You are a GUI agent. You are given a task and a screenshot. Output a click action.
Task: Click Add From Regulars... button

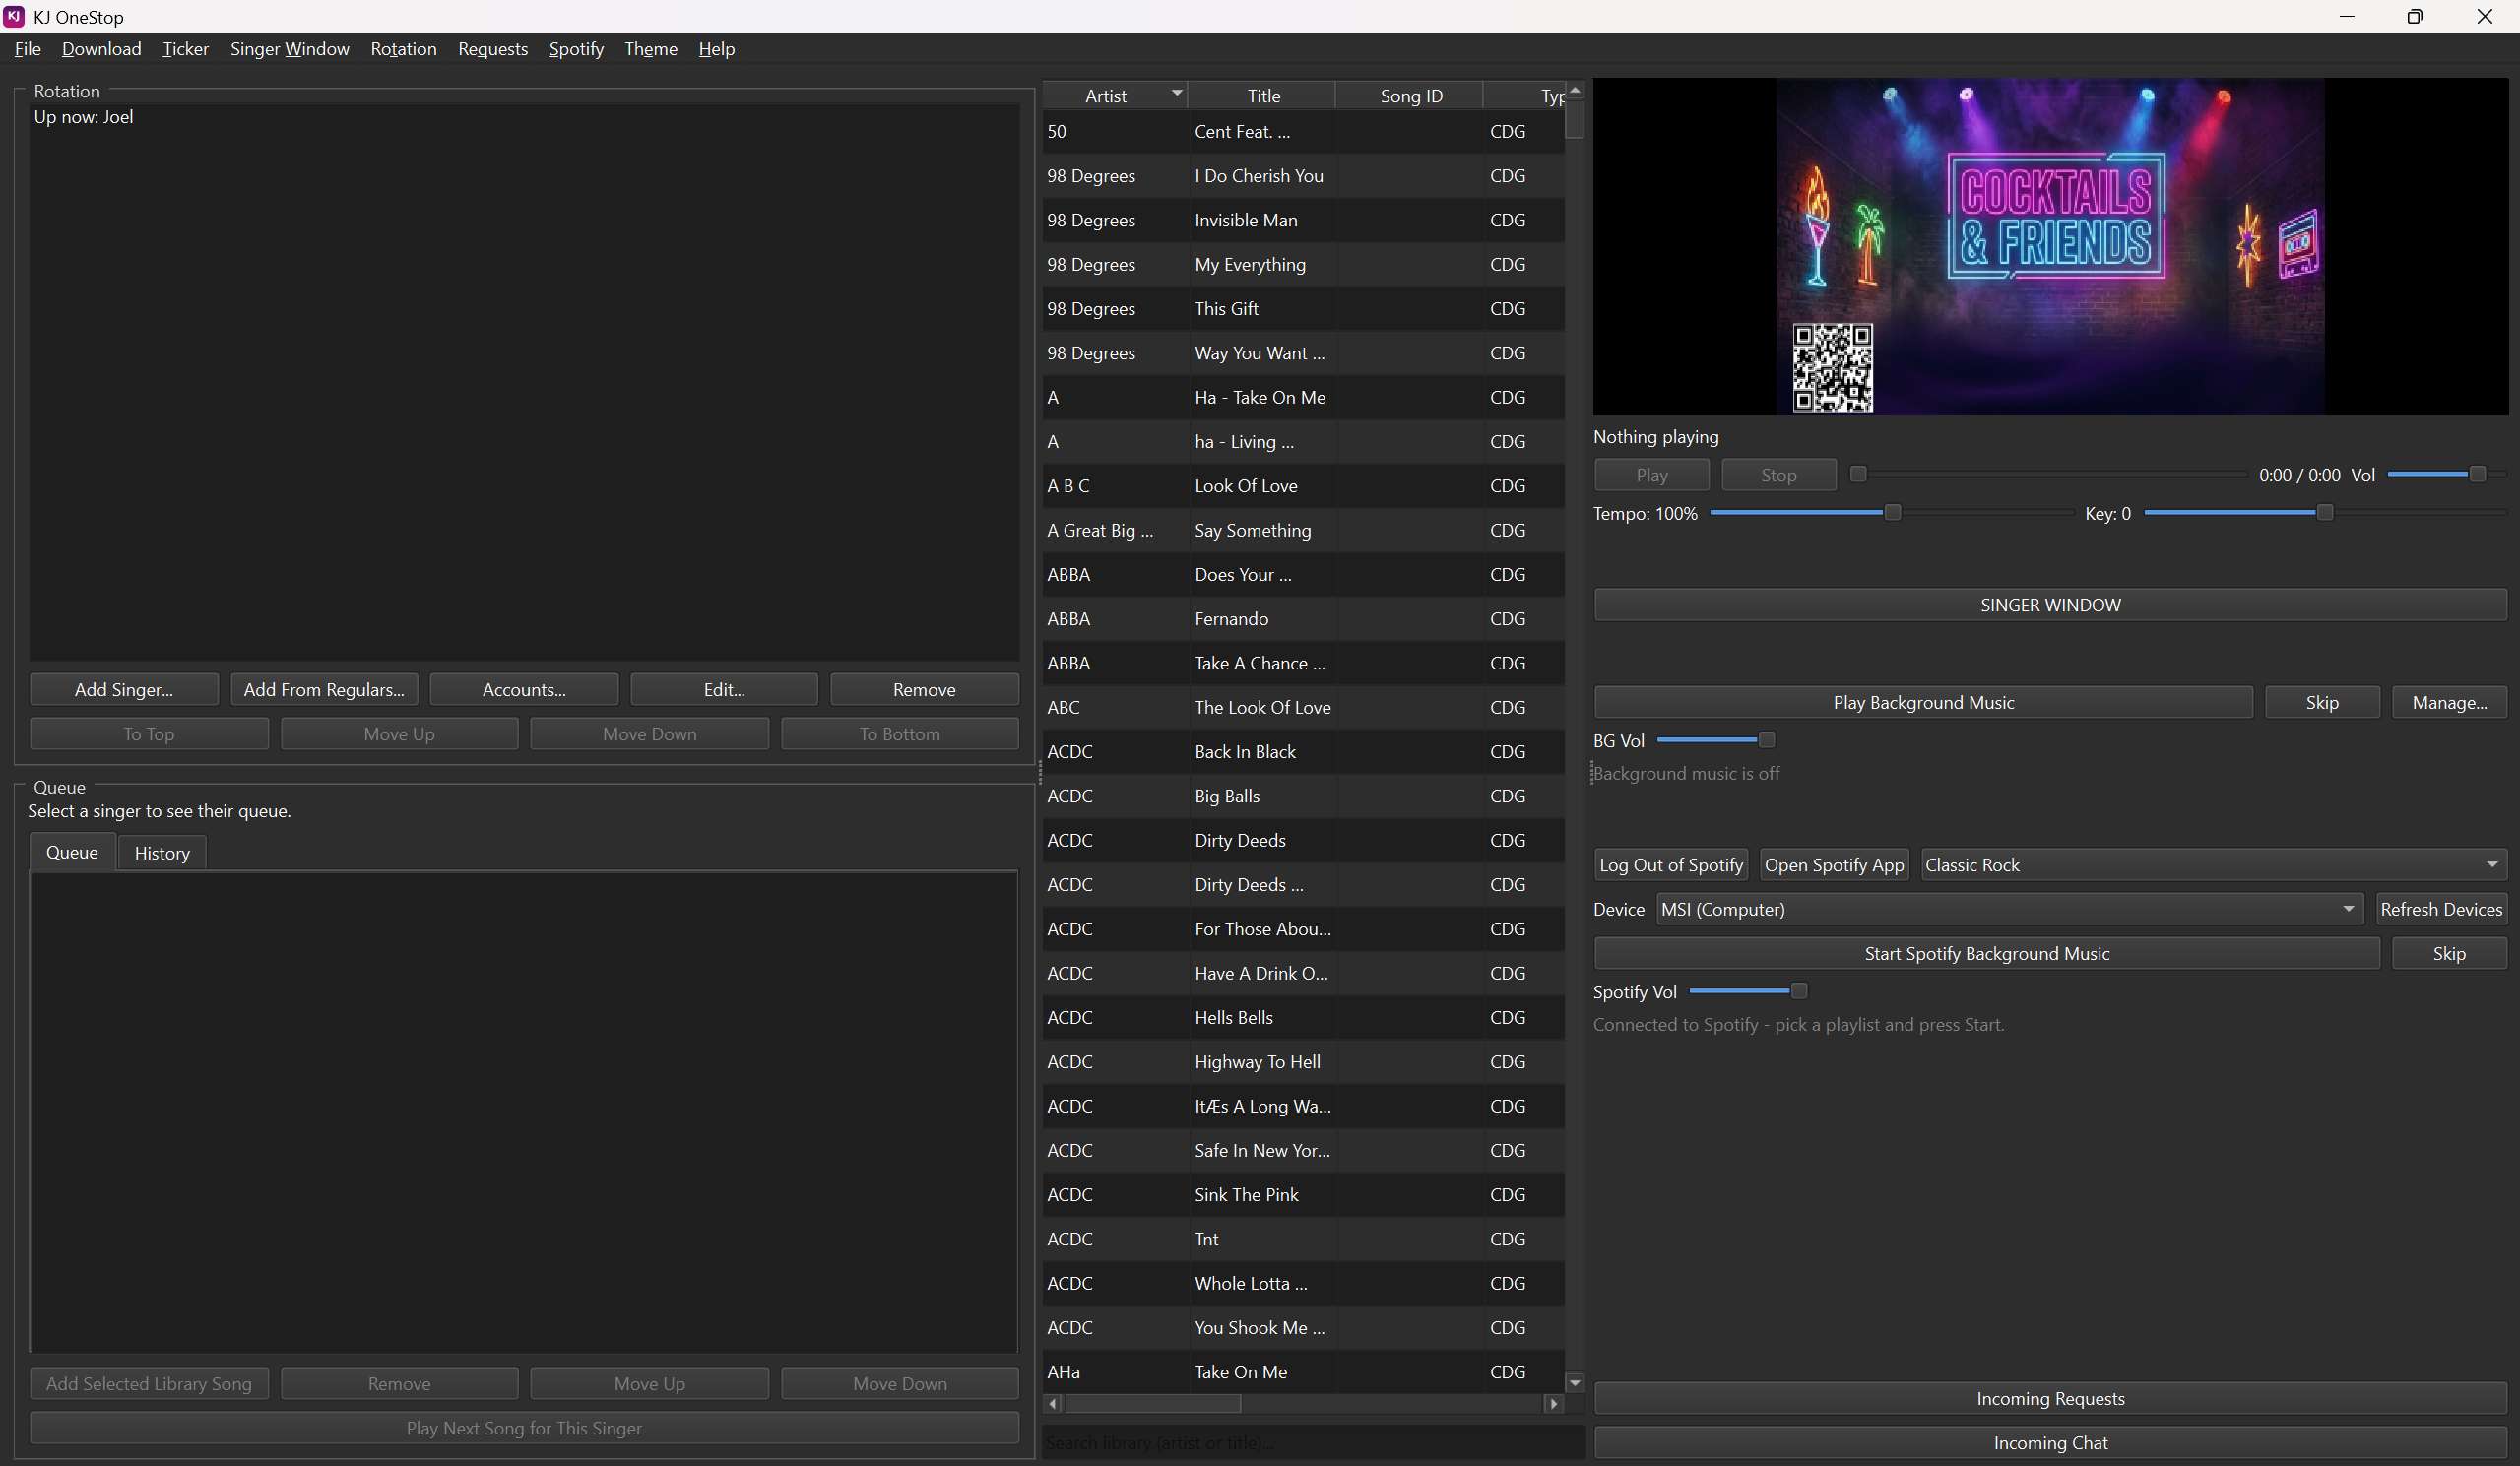(x=324, y=690)
